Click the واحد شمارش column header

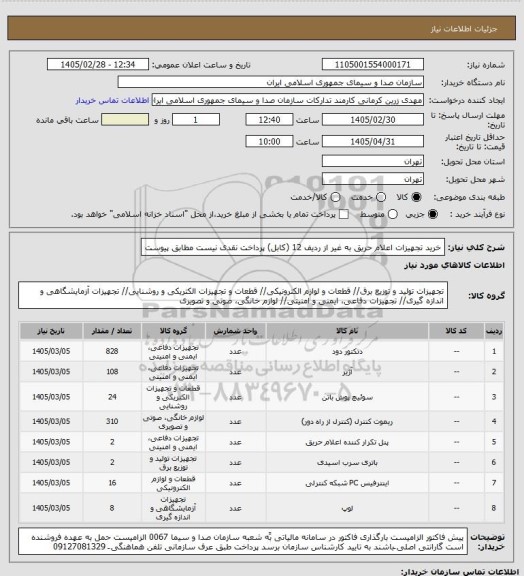[x=235, y=331]
